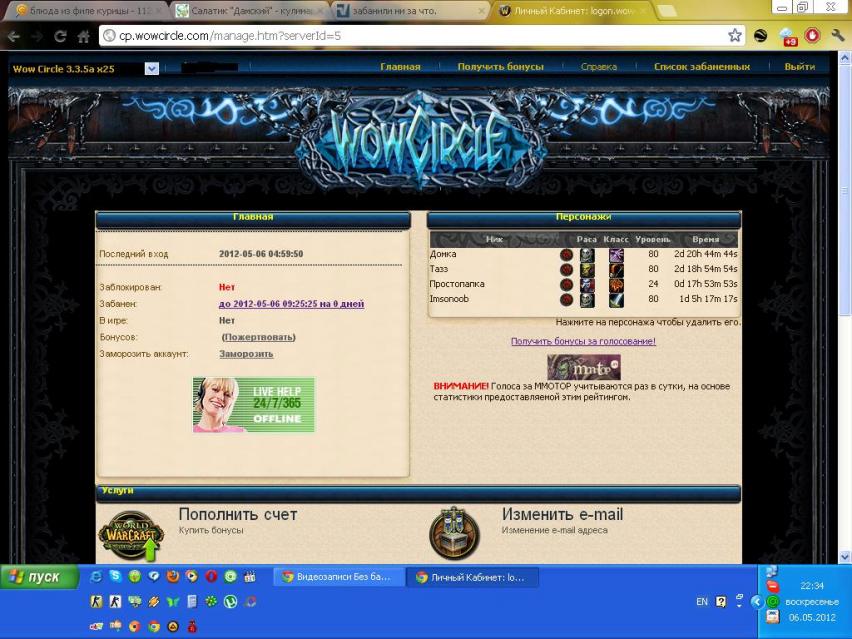Open the Wow Circle 3.3.5a x25 server dropdown
The width and height of the screenshot is (852, 639).
[x=152, y=68]
